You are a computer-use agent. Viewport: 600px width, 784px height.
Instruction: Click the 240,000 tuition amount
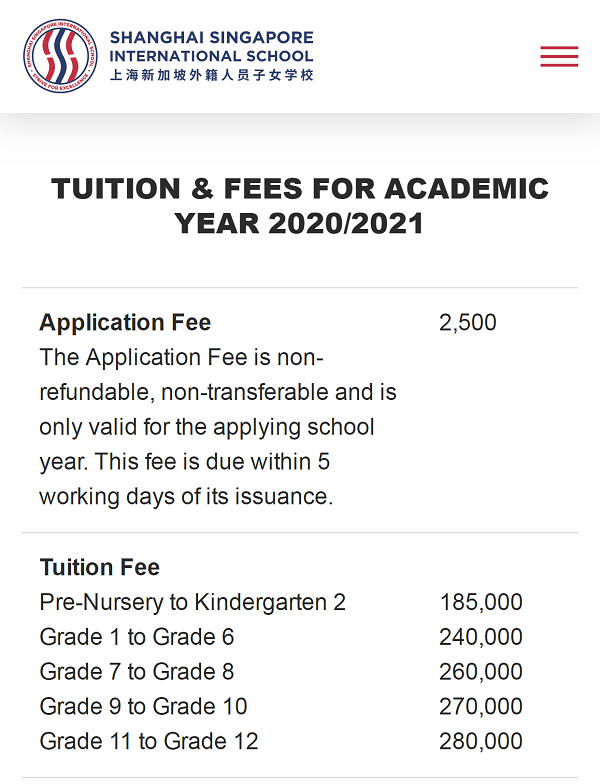pyautogui.click(x=481, y=637)
